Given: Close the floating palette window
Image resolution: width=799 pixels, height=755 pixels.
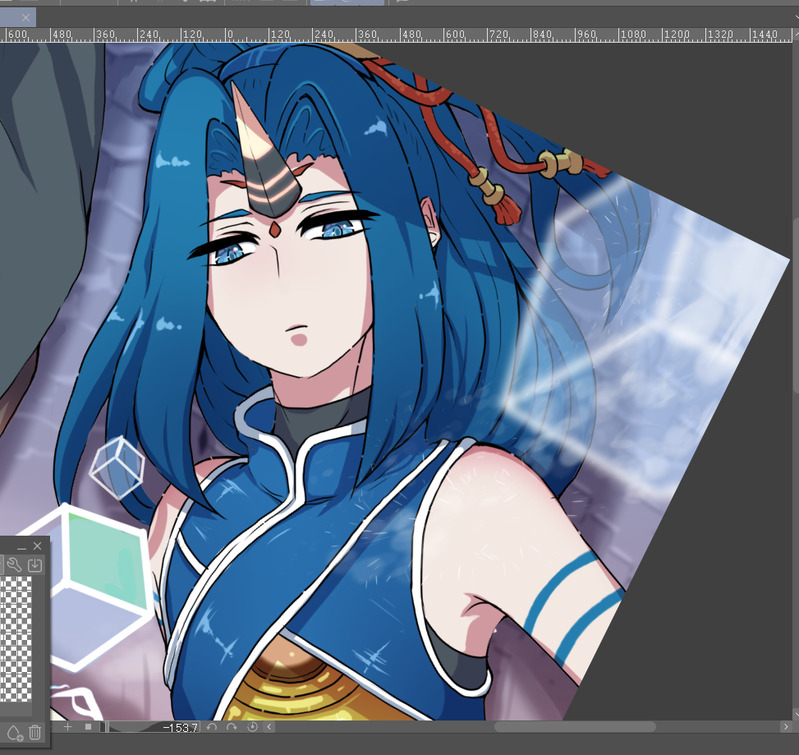Looking at the screenshot, I should point(37,546).
